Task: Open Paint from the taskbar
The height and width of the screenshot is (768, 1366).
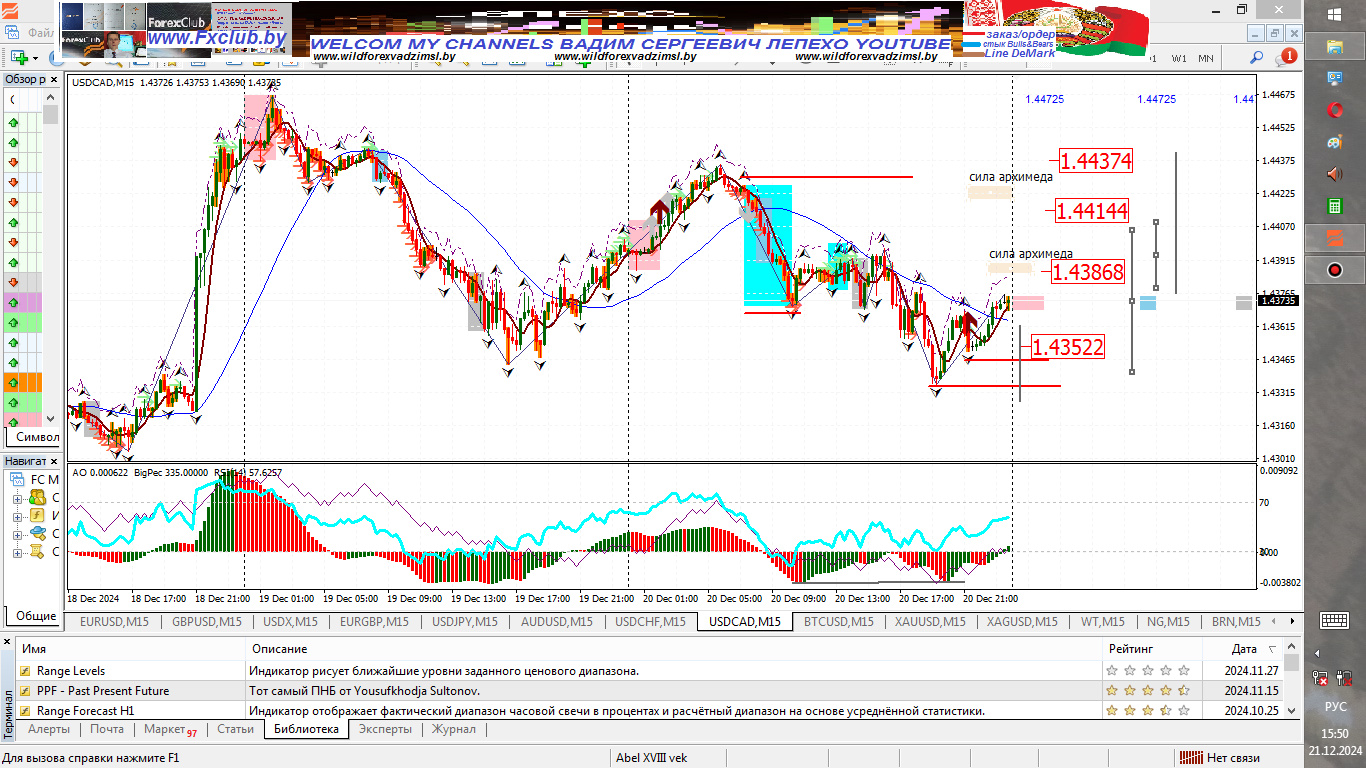Action: click(x=1335, y=142)
